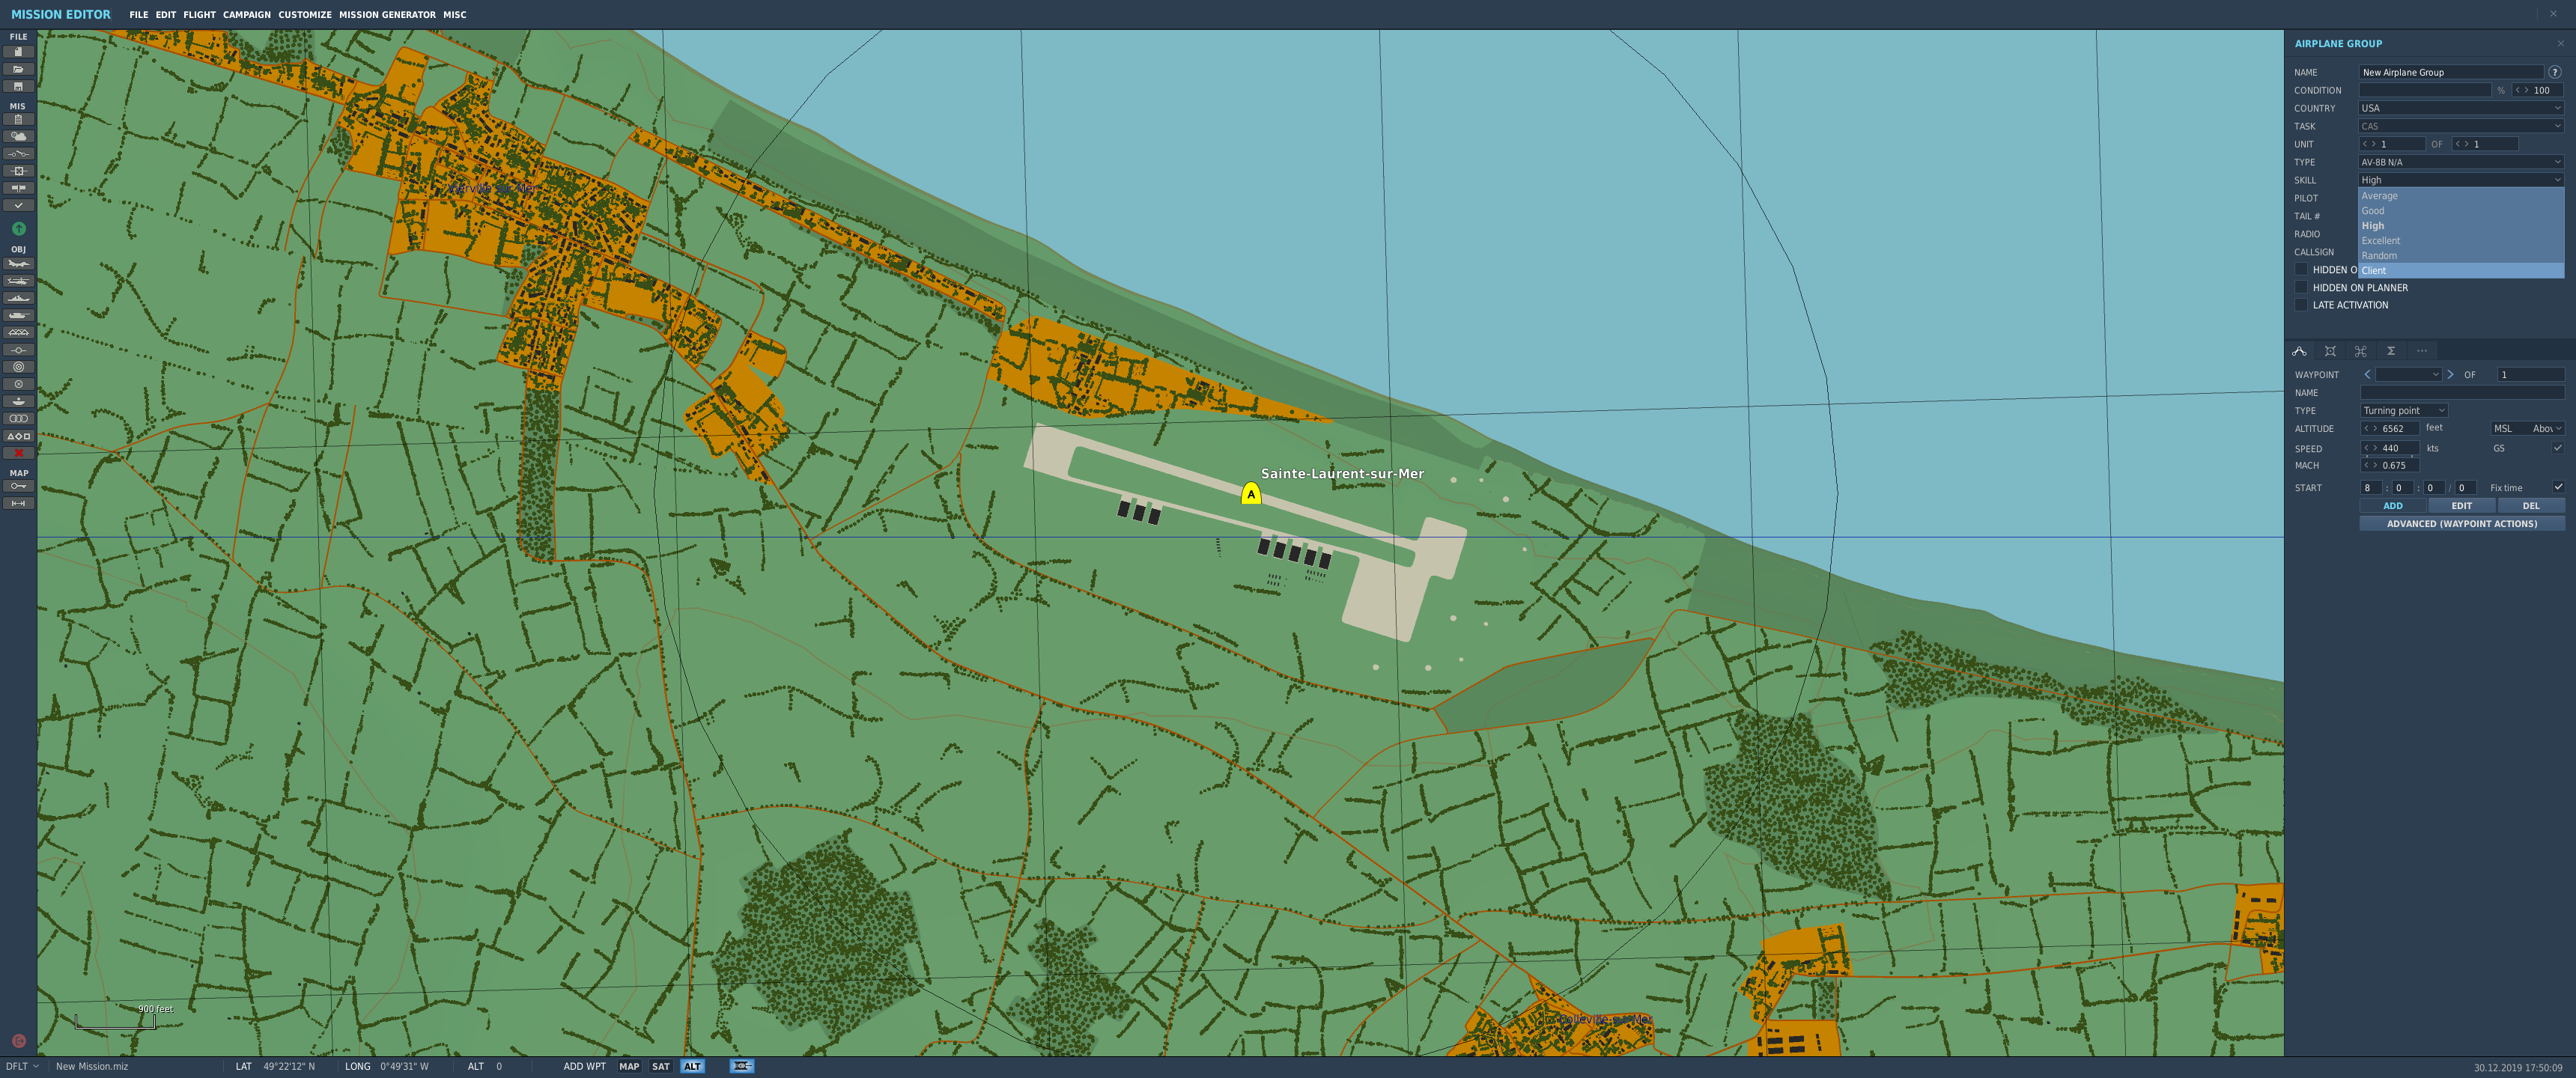Choose Good skill option
Viewport: 2576px width, 1078px height.
[2460, 211]
